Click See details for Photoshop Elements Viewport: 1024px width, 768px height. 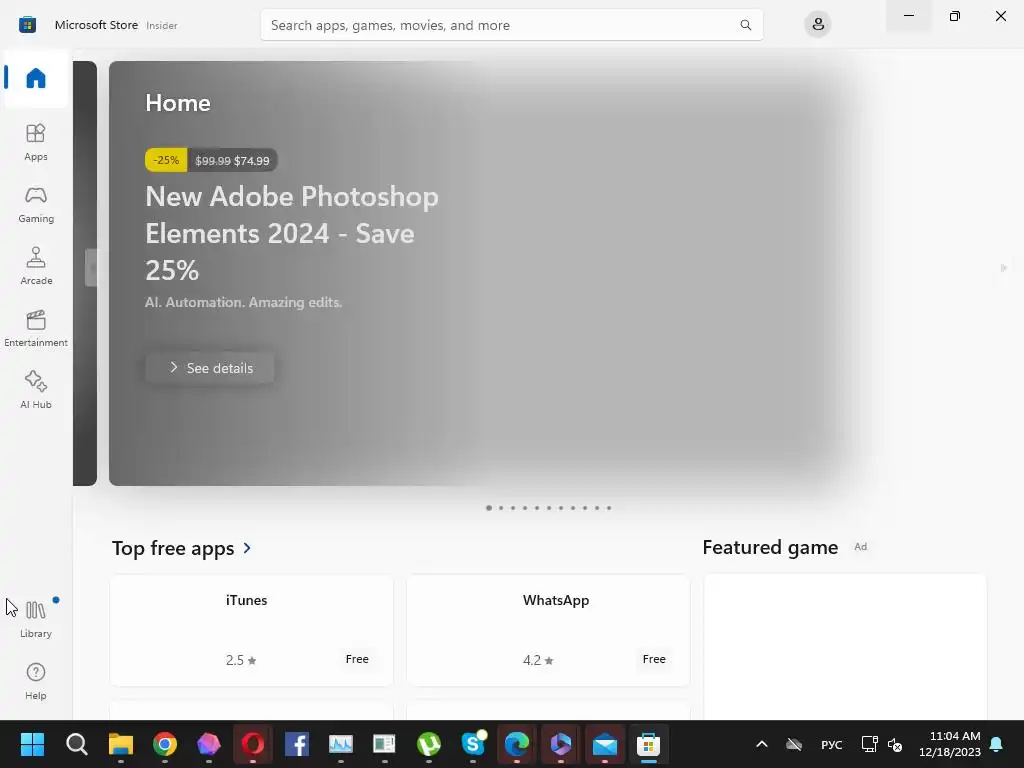coord(210,368)
